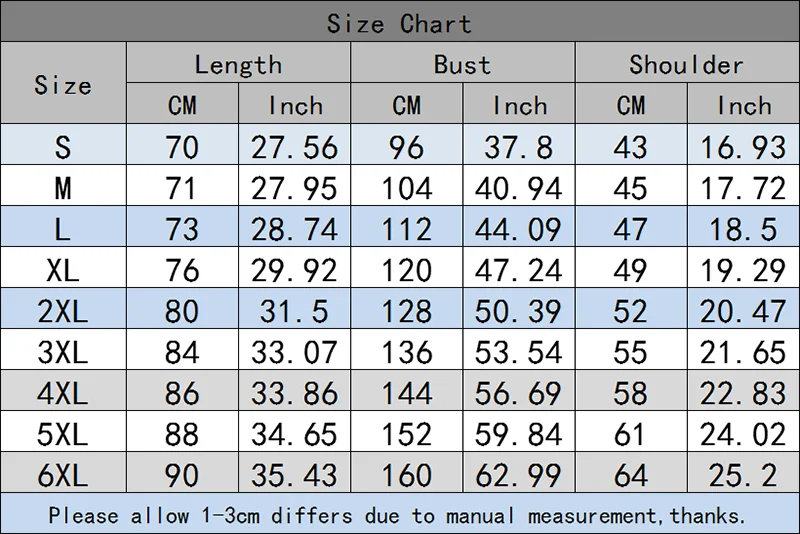Click the Size Chart title
The height and width of the screenshot is (534, 800).
[x=399, y=22]
